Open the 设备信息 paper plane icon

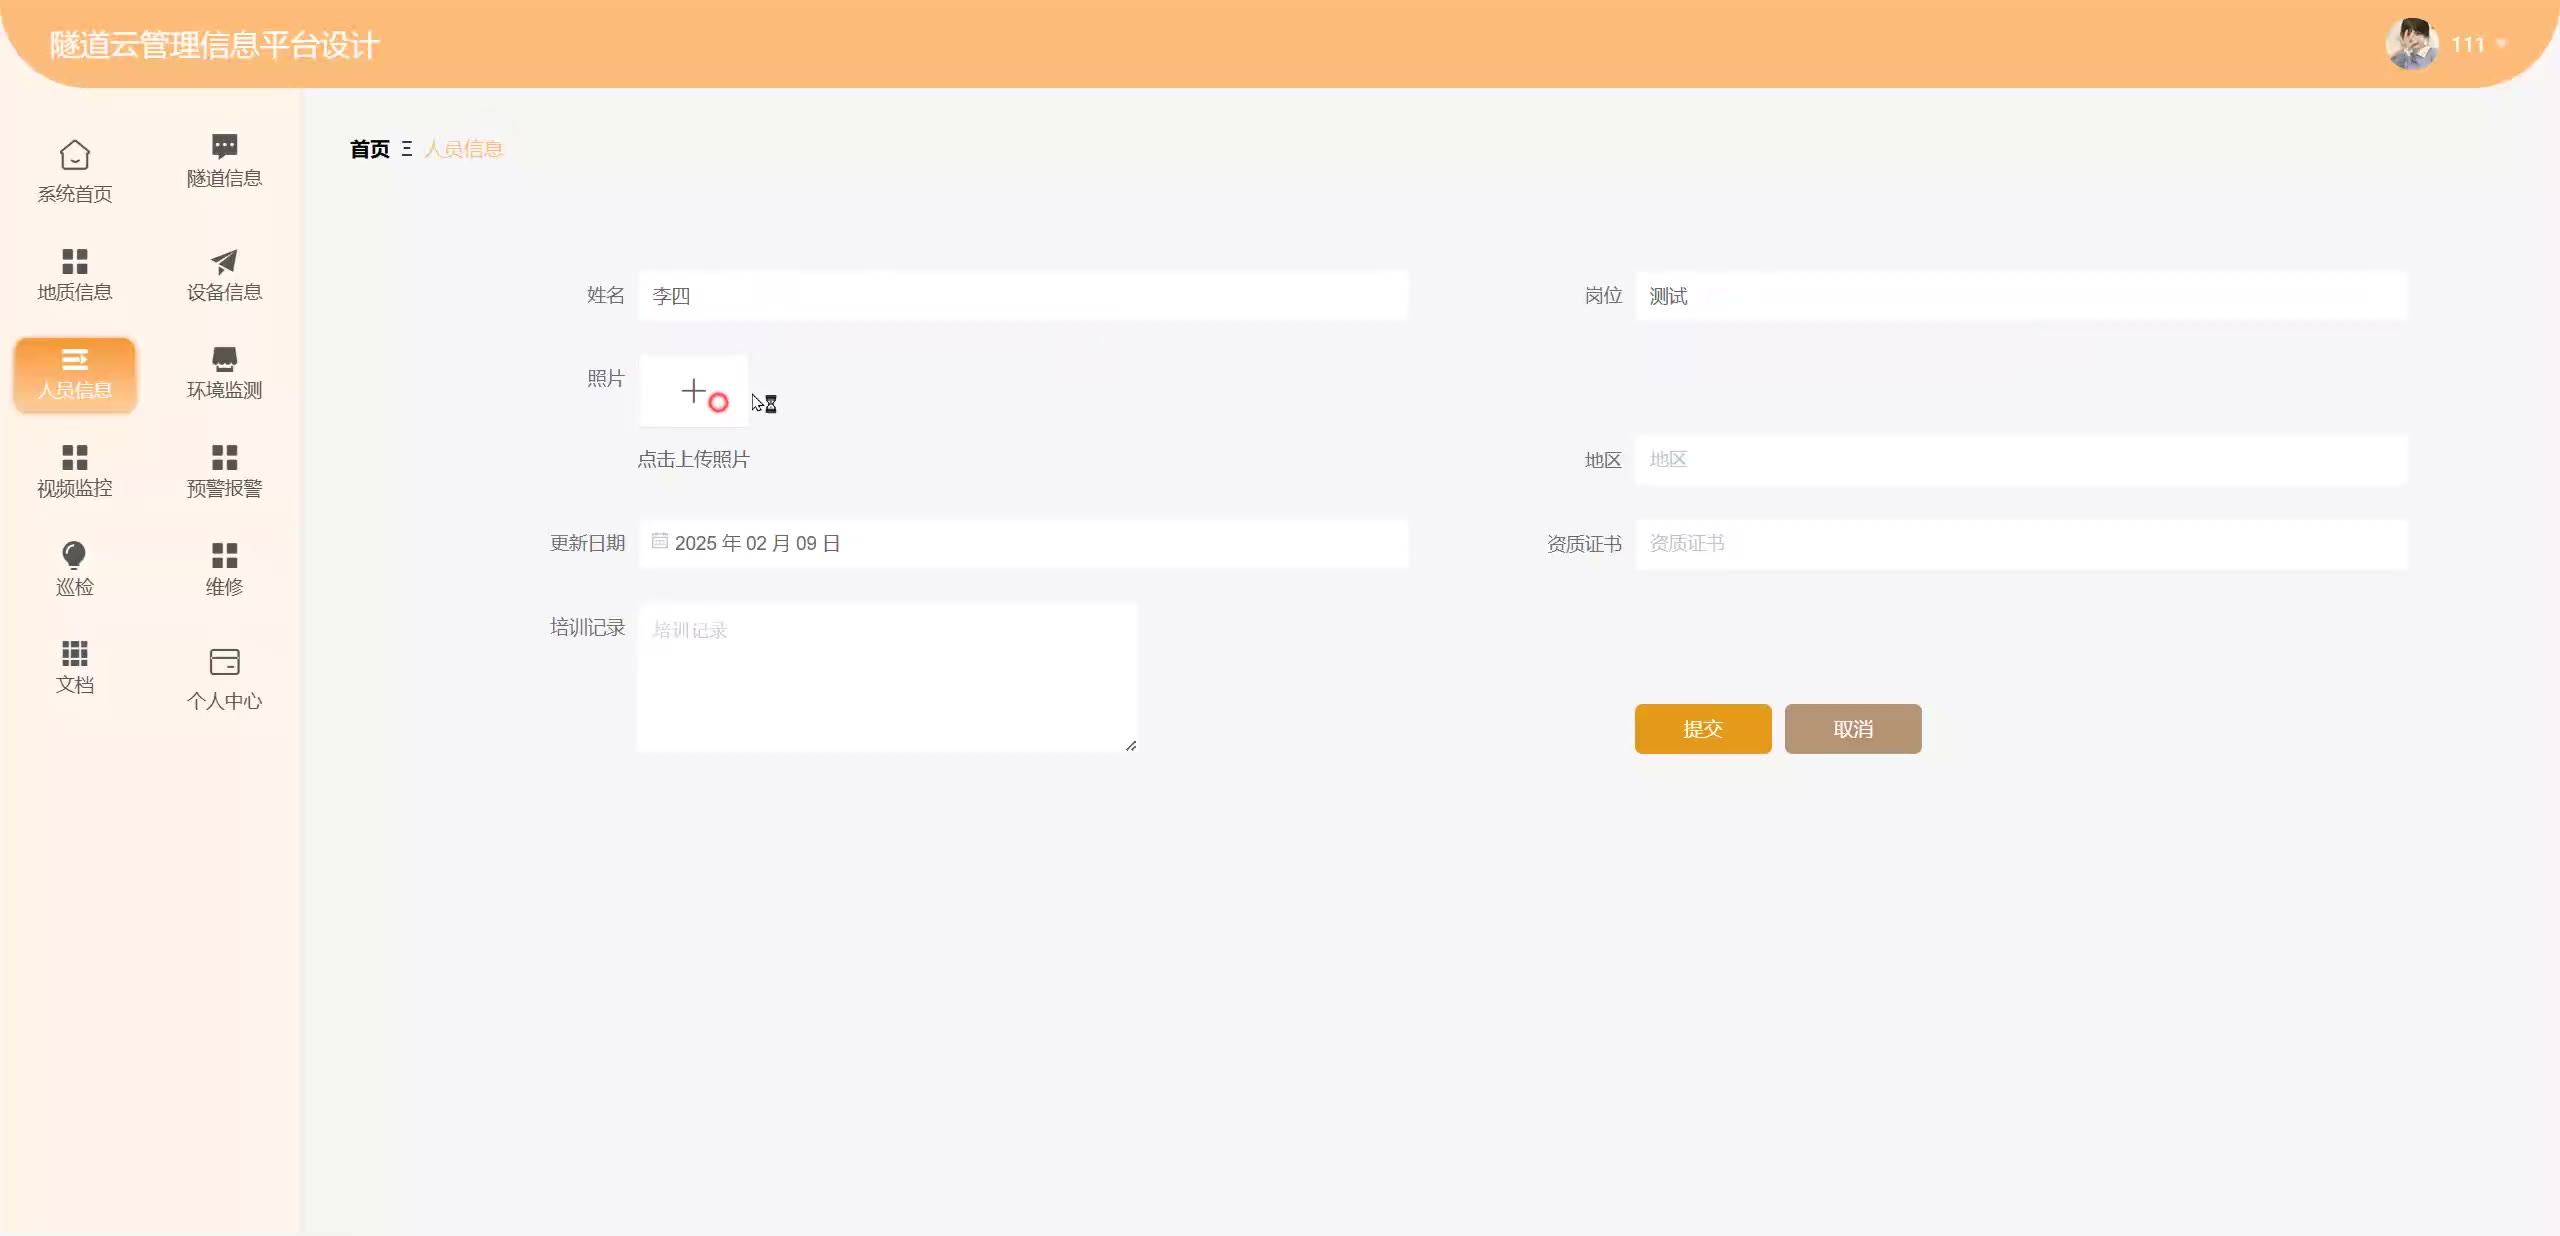[x=224, y=261]
